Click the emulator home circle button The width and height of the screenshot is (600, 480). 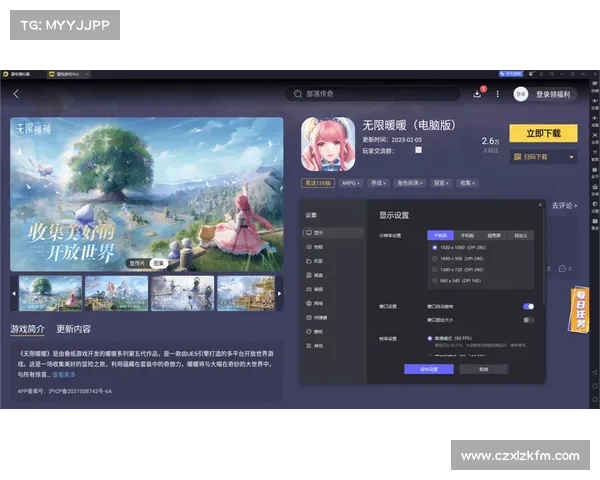[595, 386]
